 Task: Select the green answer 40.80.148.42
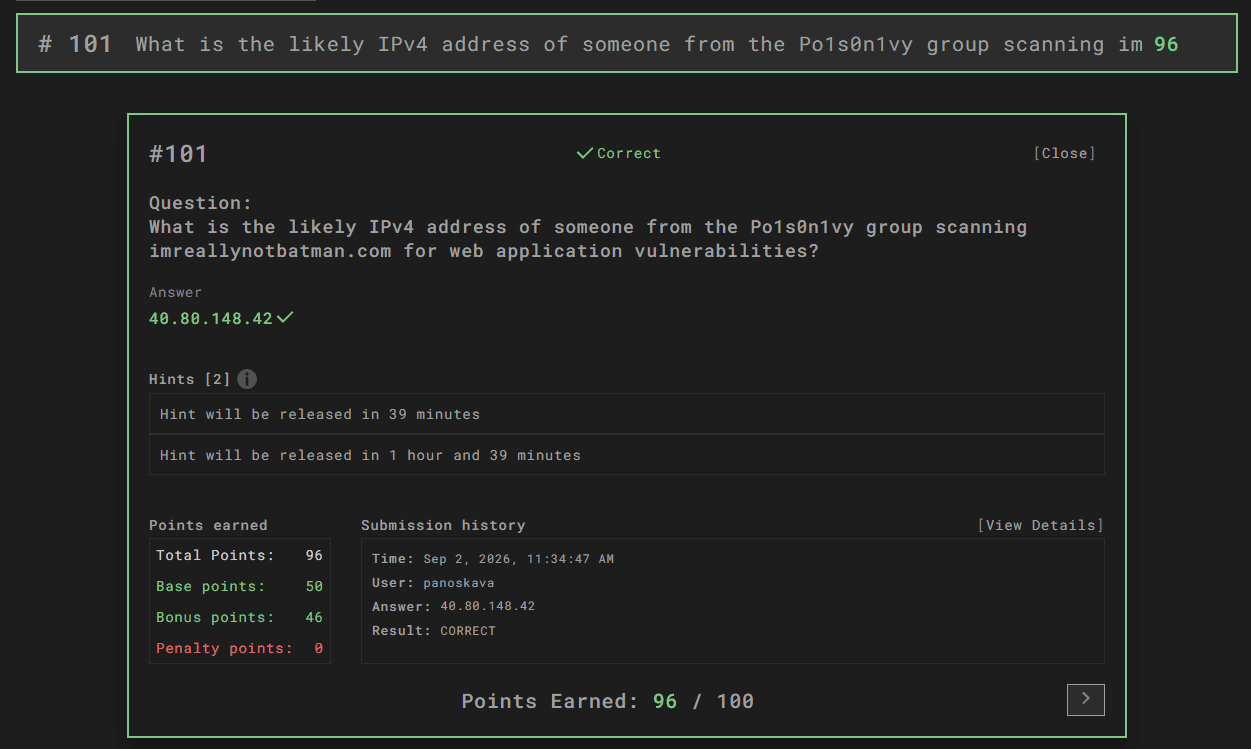pyautogui.click(x=211, y=318)
